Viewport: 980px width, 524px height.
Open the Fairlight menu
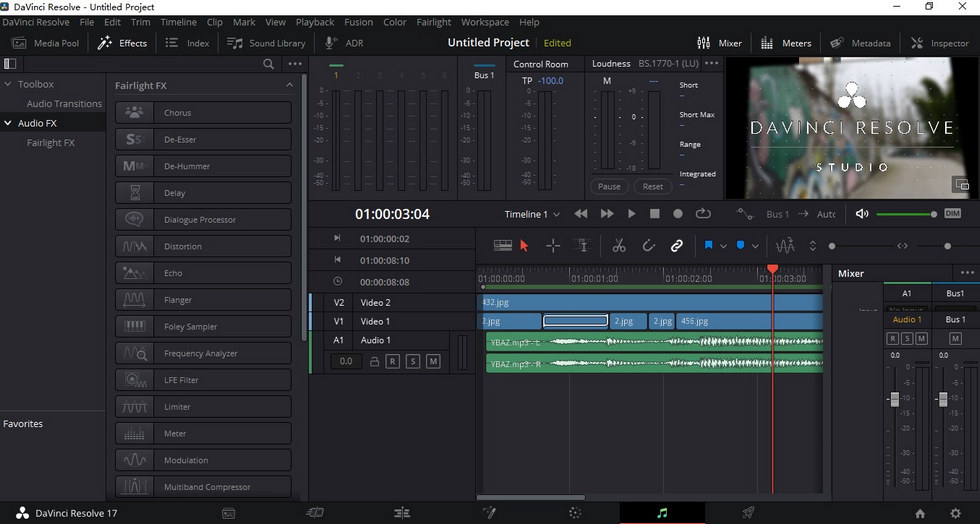coord(434,22)
